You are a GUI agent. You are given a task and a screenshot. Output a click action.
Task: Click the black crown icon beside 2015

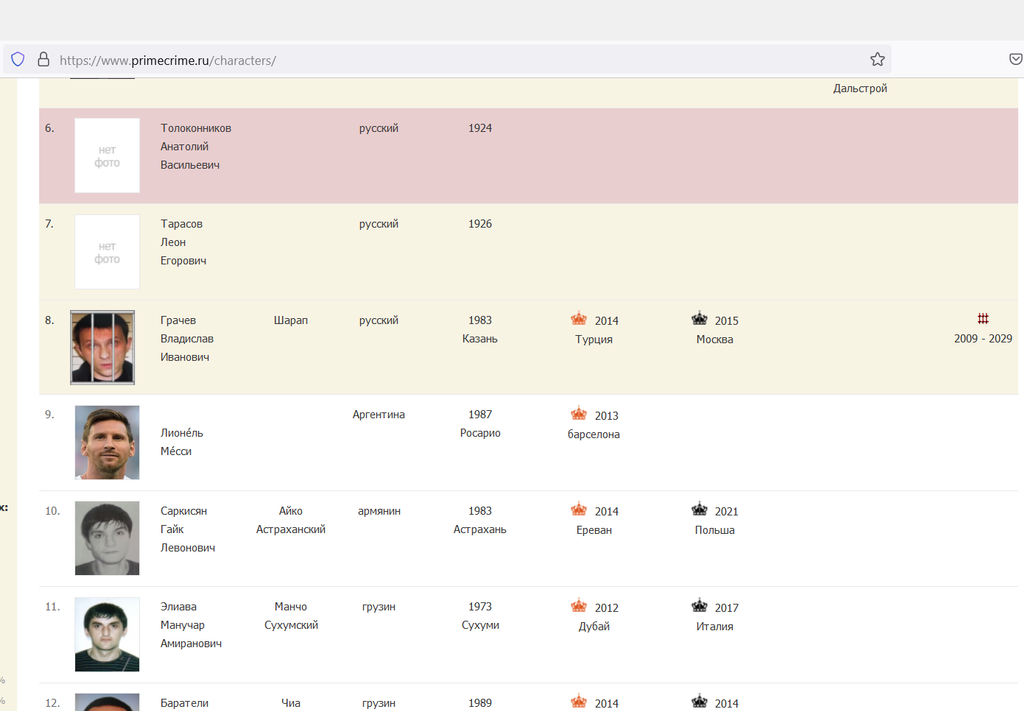click(x=699, y=319)
